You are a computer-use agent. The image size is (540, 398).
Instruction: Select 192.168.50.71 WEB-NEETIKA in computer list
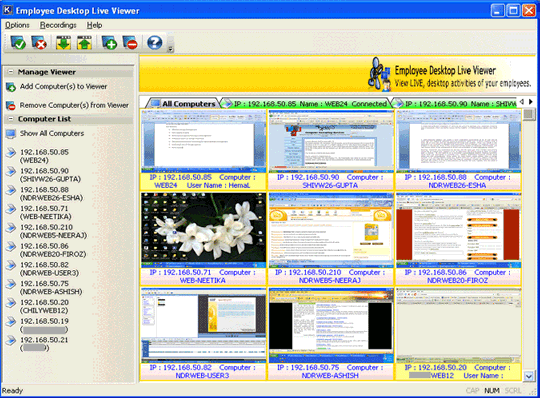(x=45, y=212)
